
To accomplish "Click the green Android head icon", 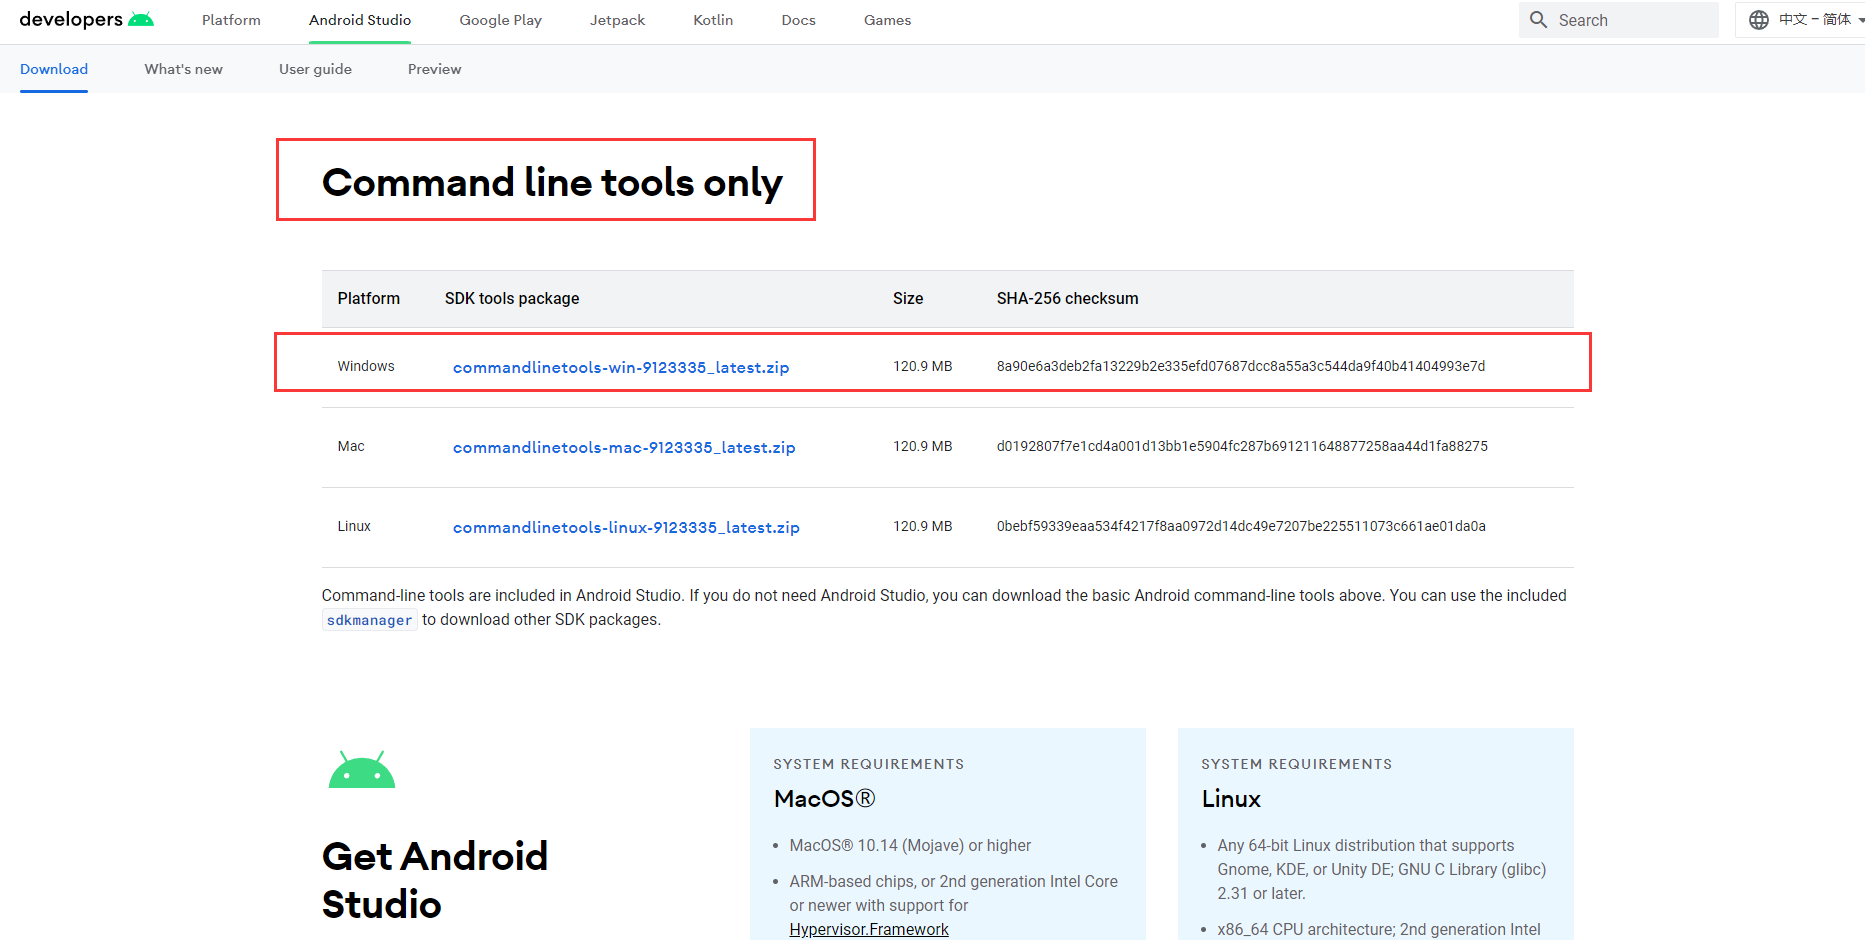I will click(362, 770).
